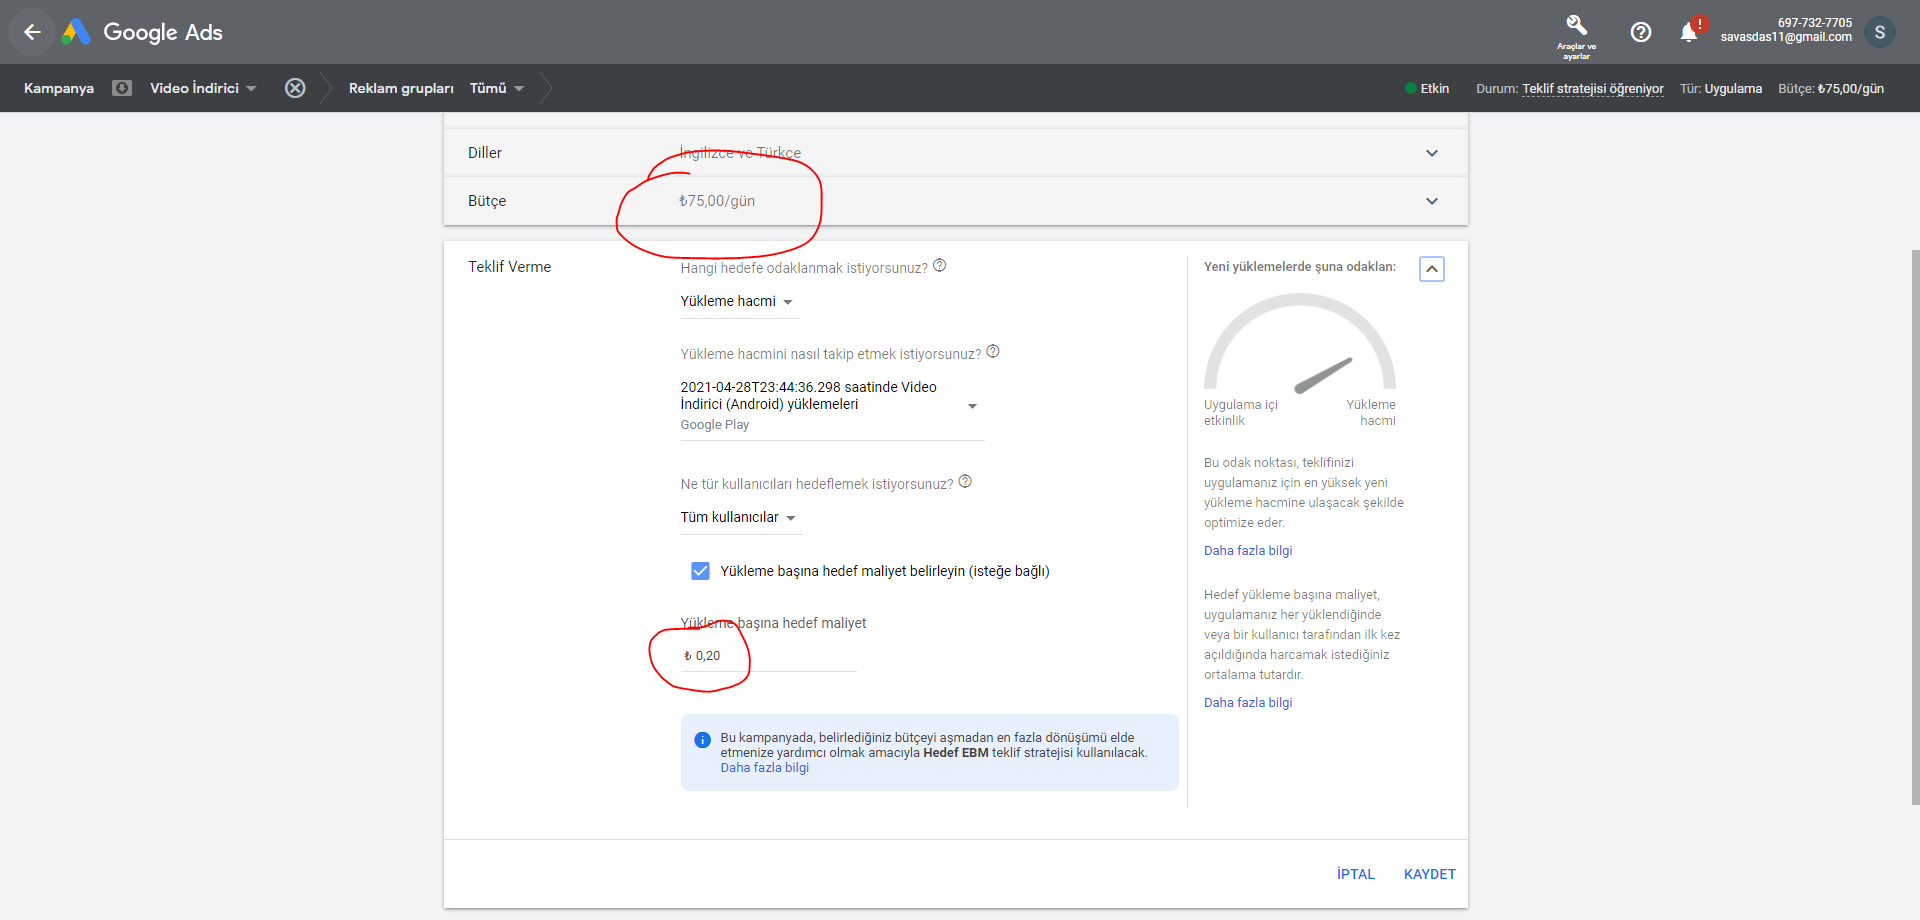The image size is (1920, 920).
Task: Click the X circle icon to clear the campaign filter
Action: pos(295,88)
